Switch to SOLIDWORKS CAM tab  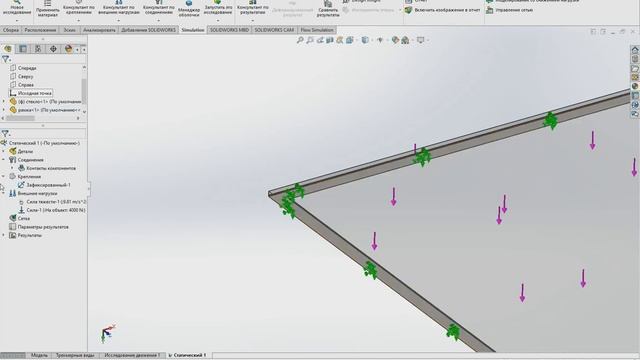[x=274, y=30]
